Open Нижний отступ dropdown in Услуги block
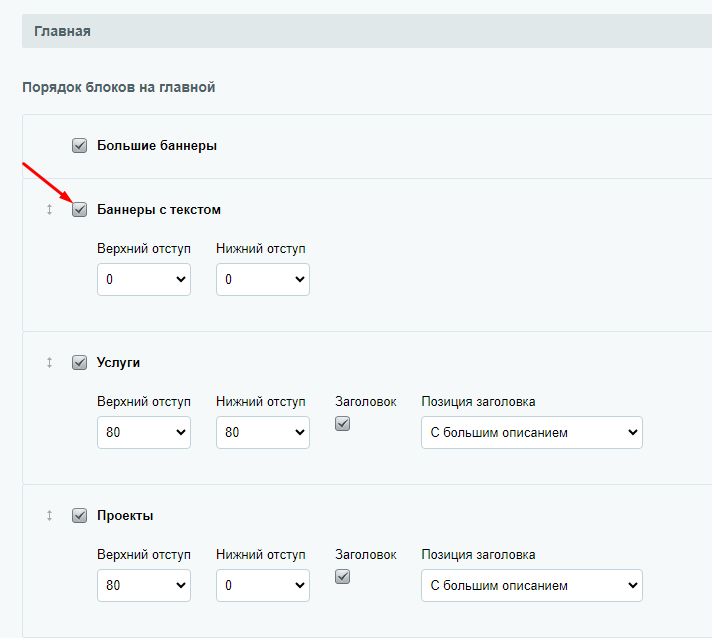This screenshot has width=712, height=638. 263,432
